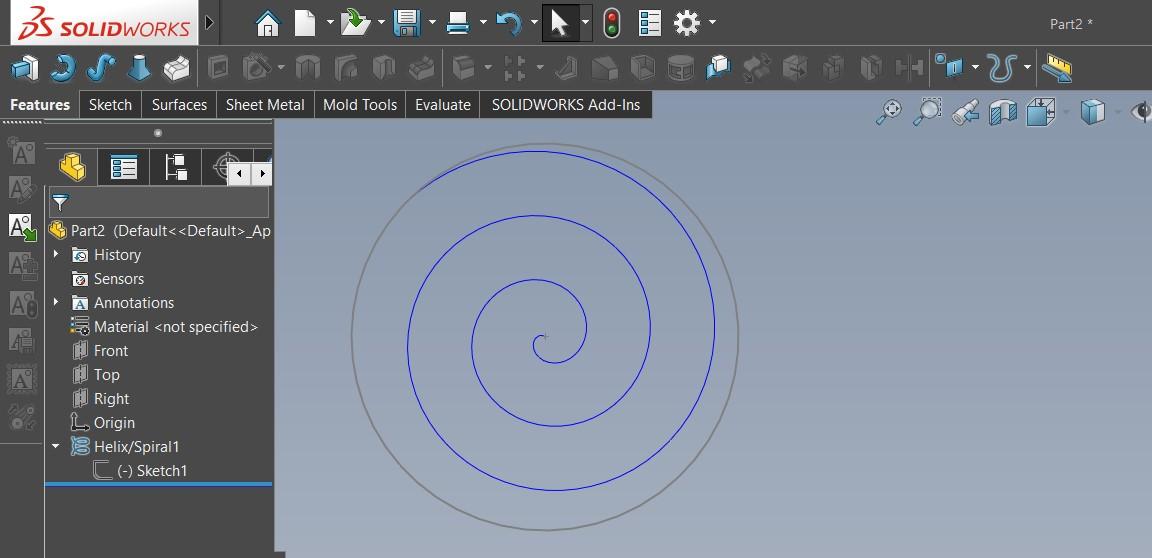This screenshot has width=1152, height=558.
Task: Pick the Lofted Cut tool
Action: 384,68
